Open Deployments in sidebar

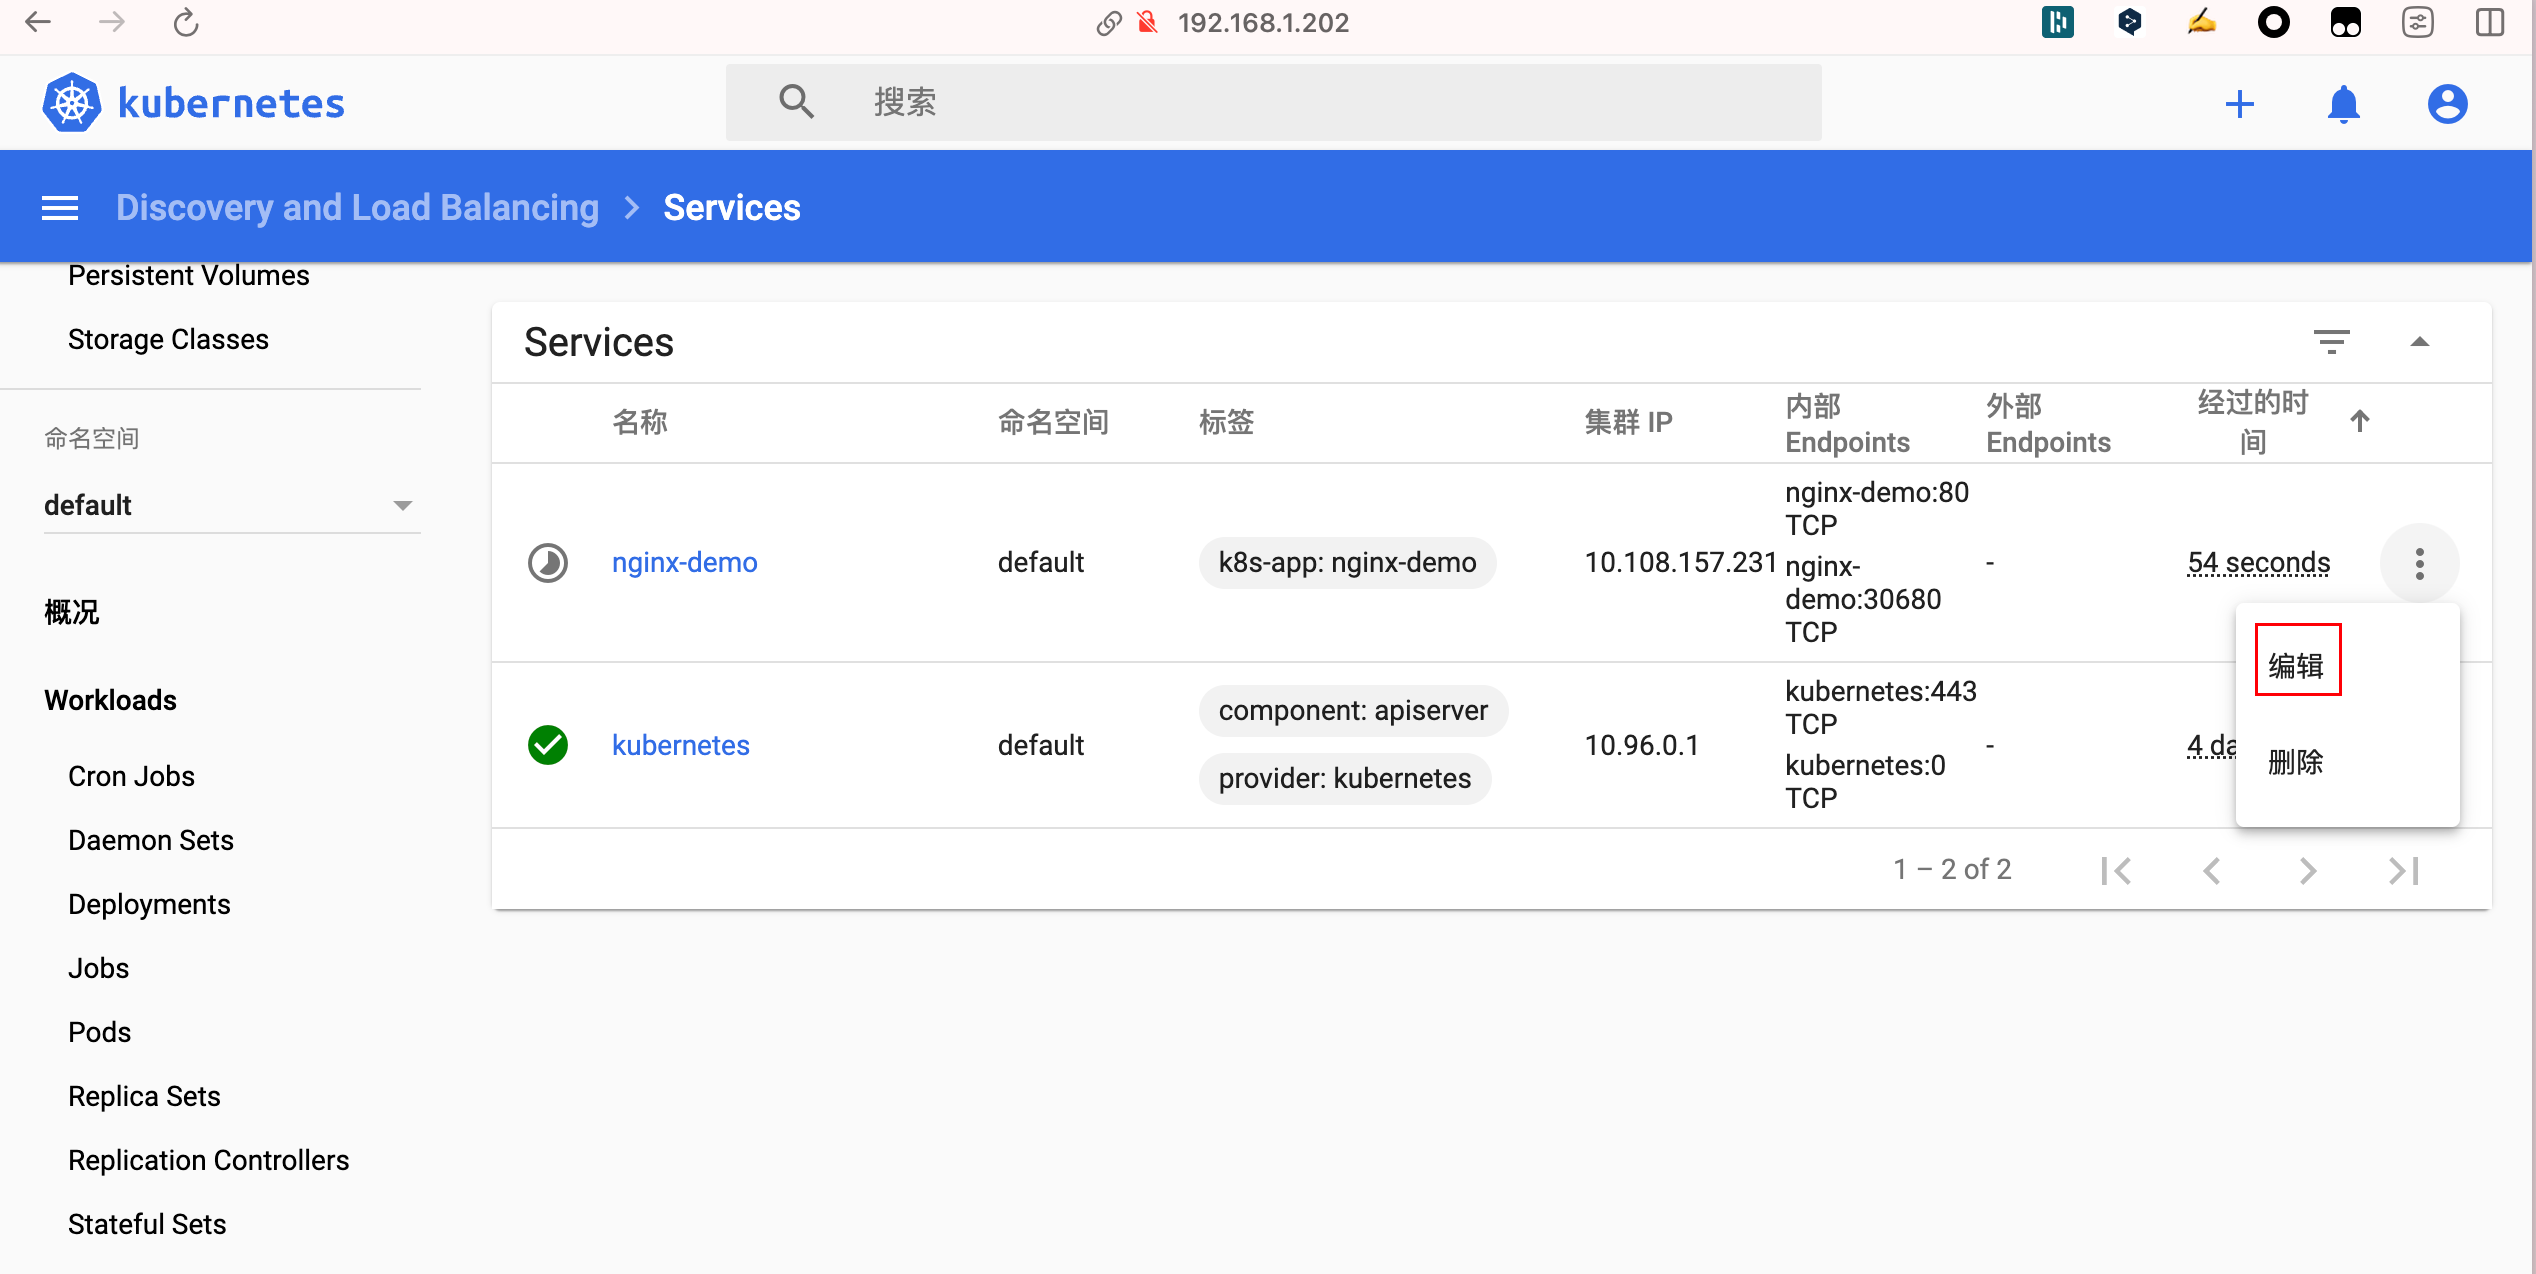149,904
